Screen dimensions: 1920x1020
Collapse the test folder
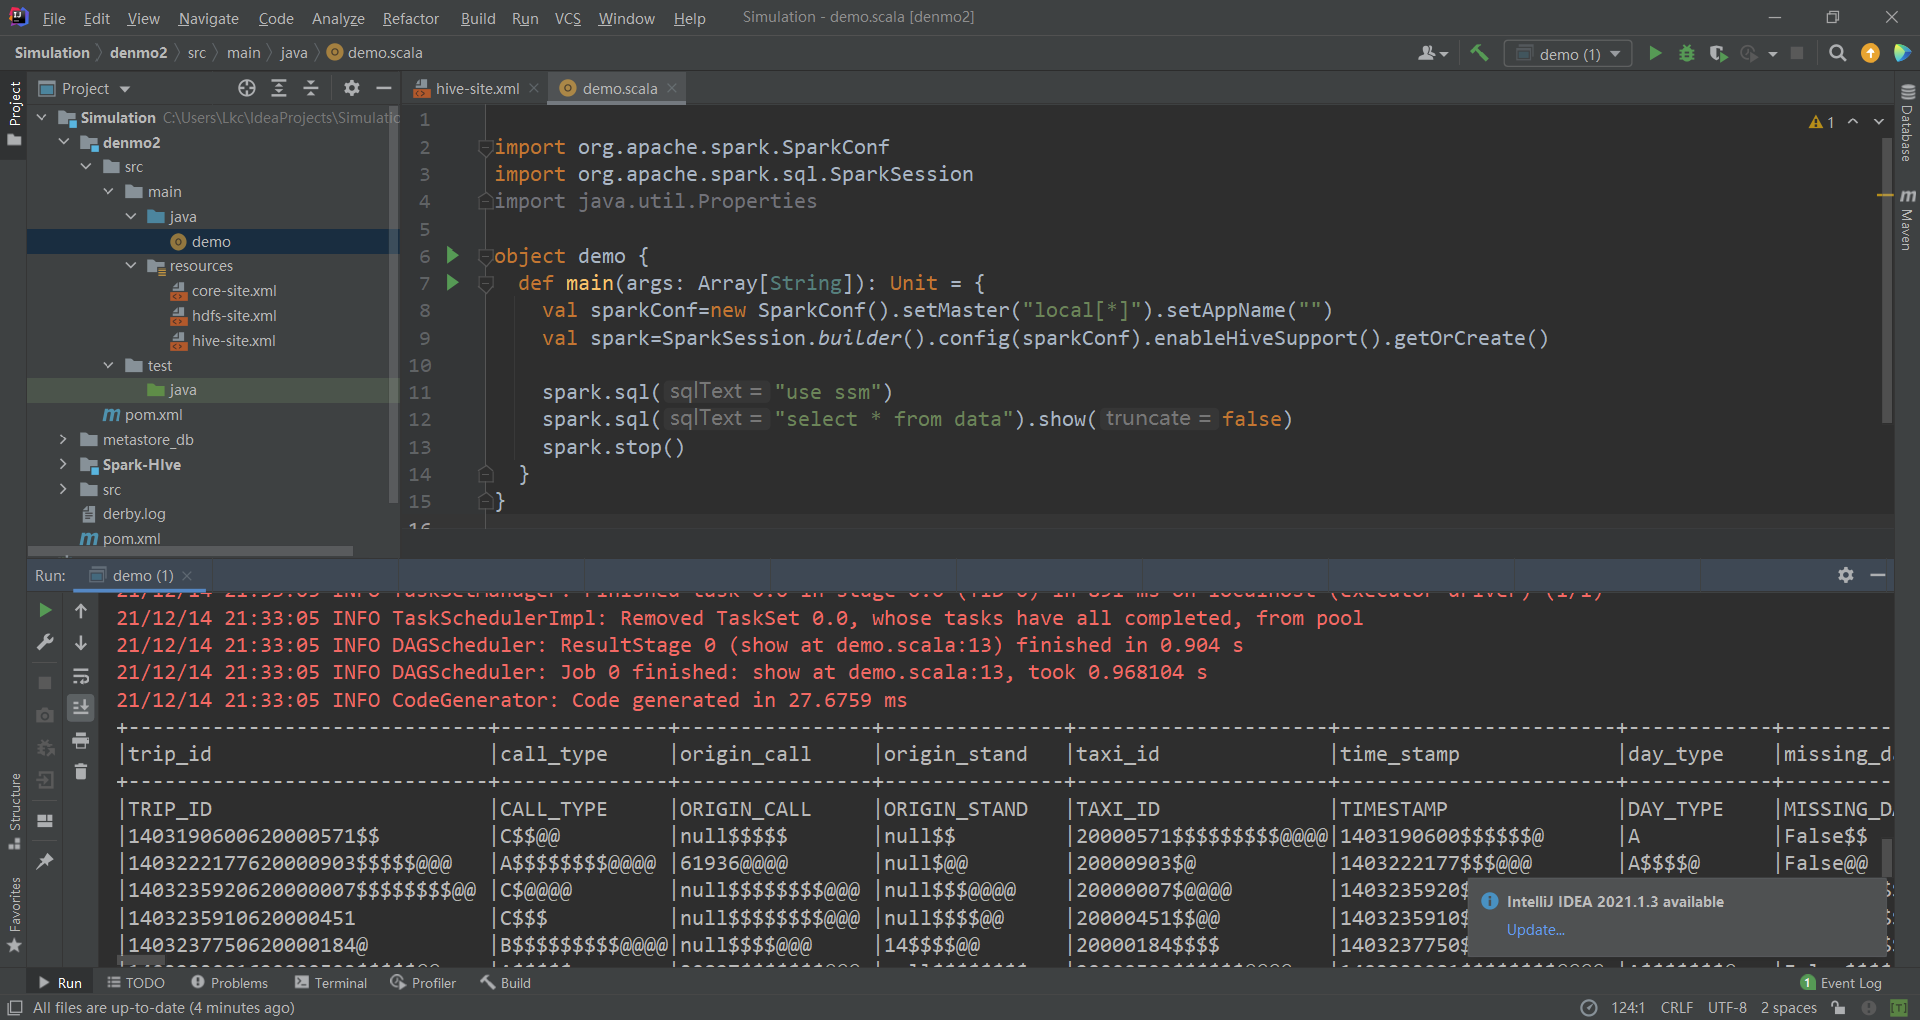[x=108, y=365]
